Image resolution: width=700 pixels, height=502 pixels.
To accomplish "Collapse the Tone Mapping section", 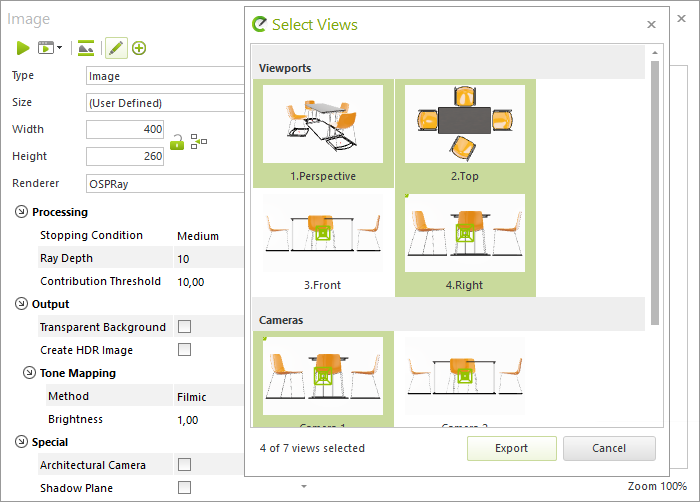I will [29, 372].
